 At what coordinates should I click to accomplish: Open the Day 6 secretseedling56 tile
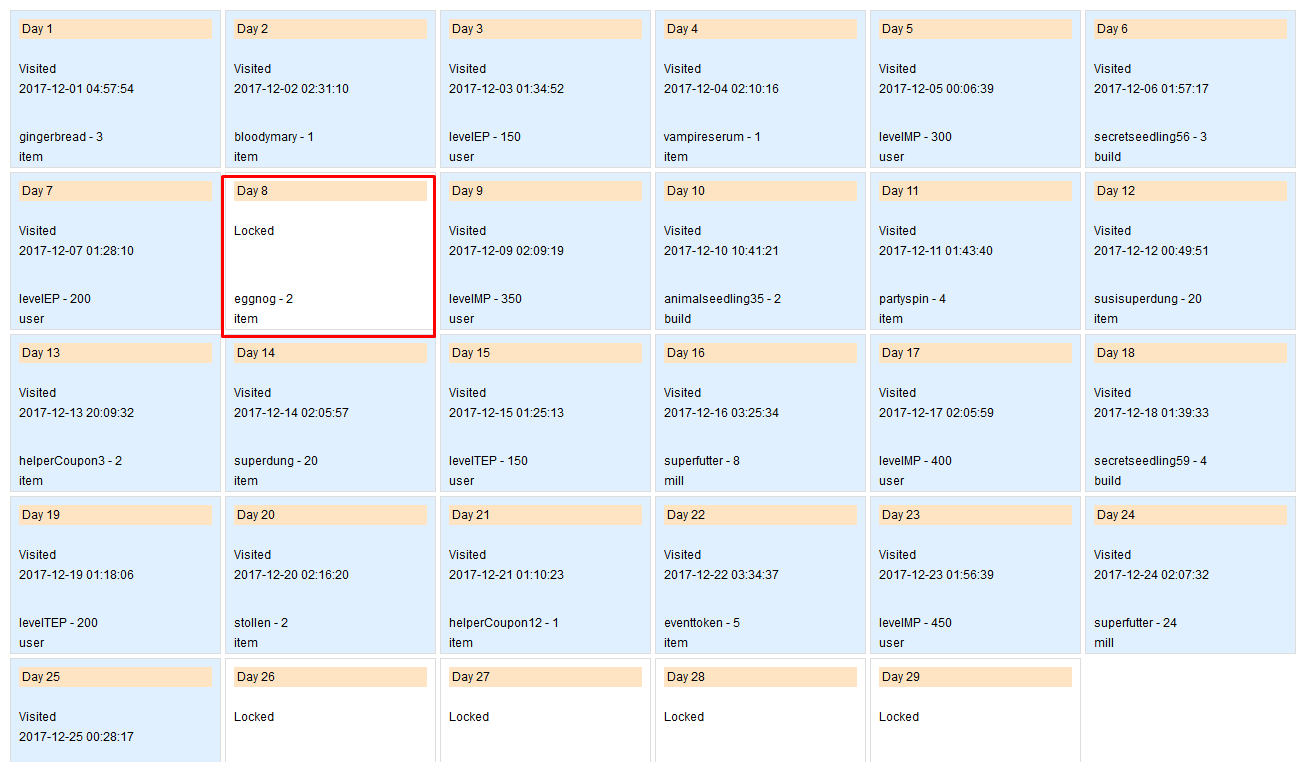click(x=1190, y=89)
